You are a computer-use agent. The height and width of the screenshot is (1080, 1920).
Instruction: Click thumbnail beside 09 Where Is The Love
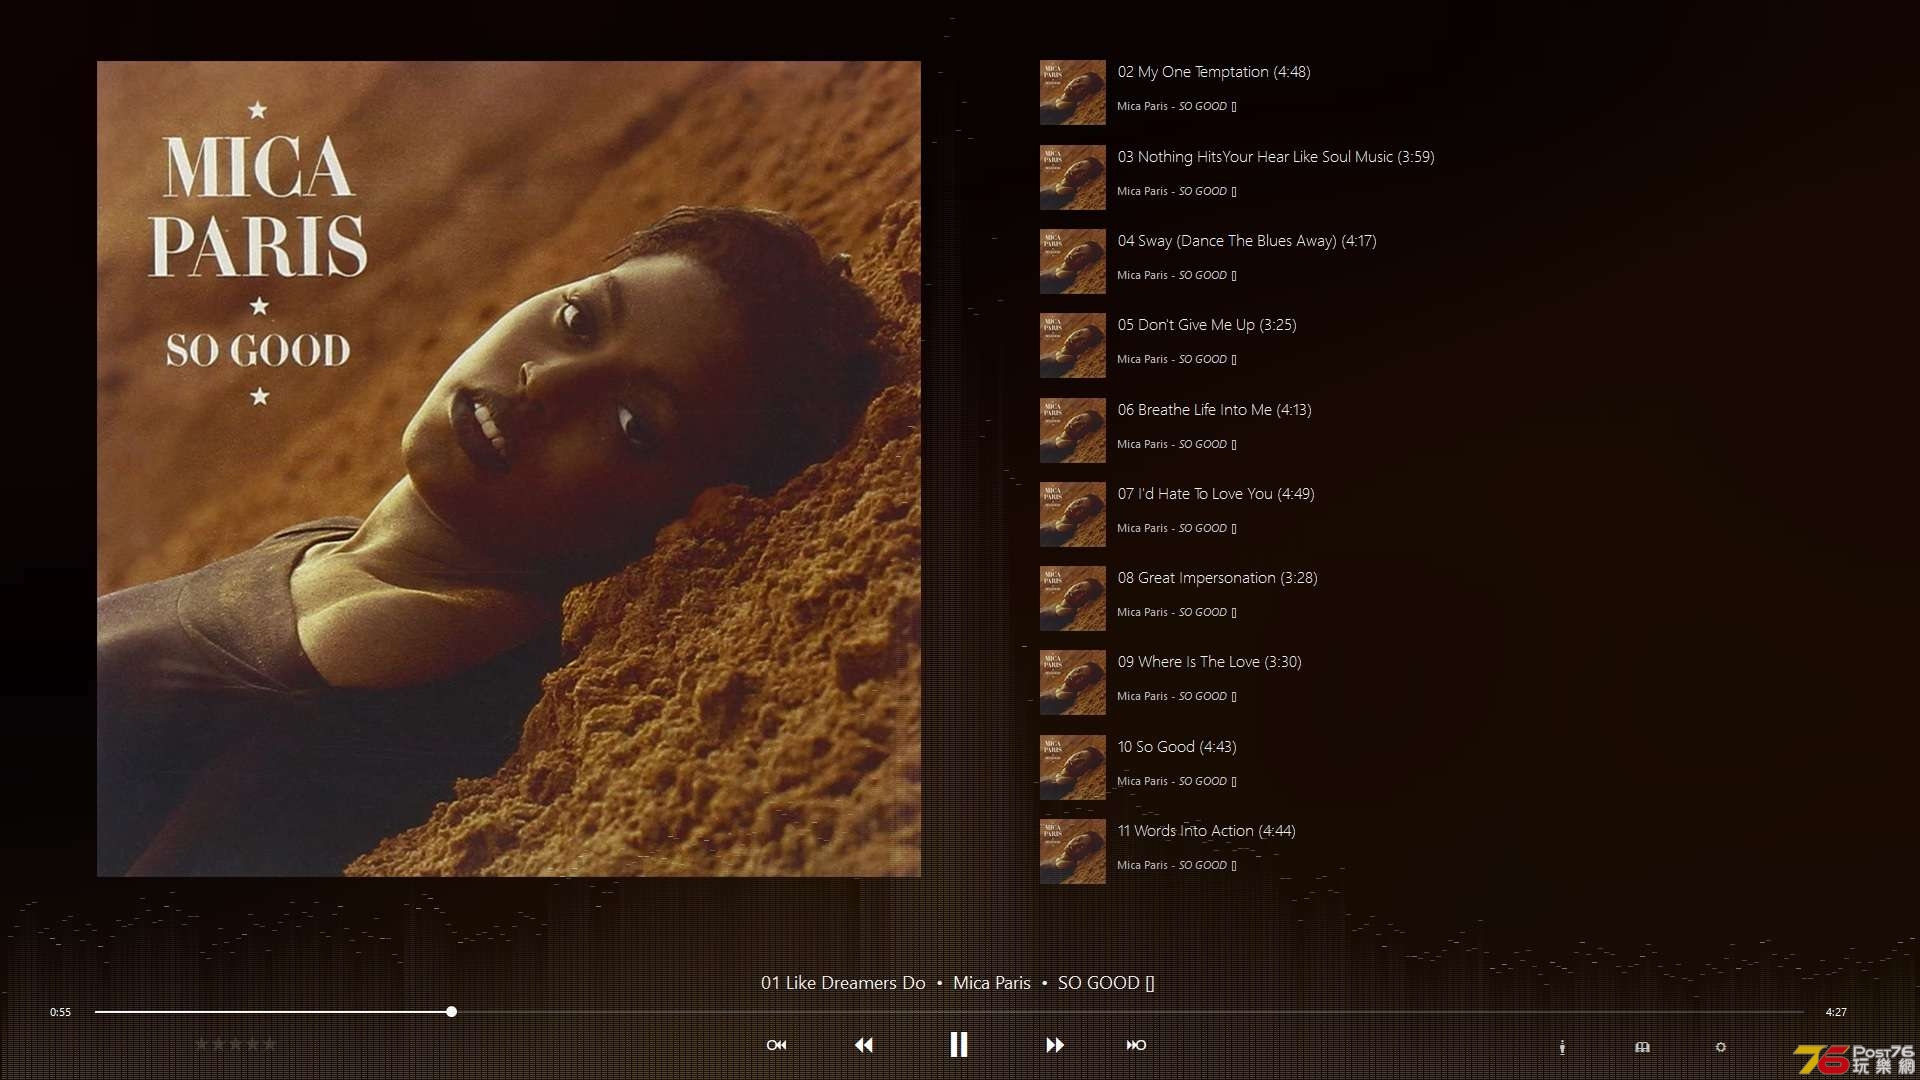coord(1073,682)
